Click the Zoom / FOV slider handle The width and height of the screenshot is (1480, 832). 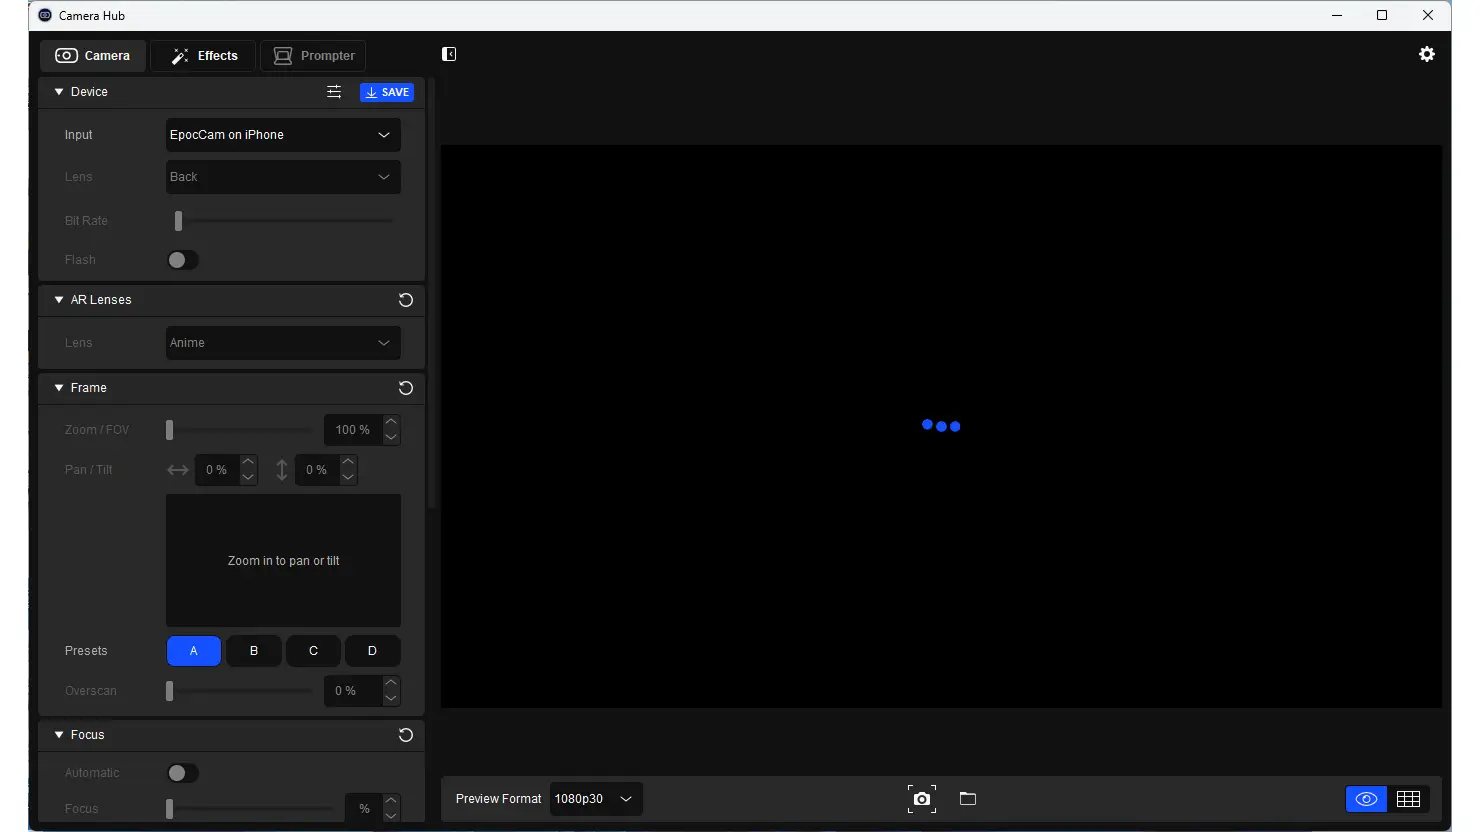pos(170,430)
